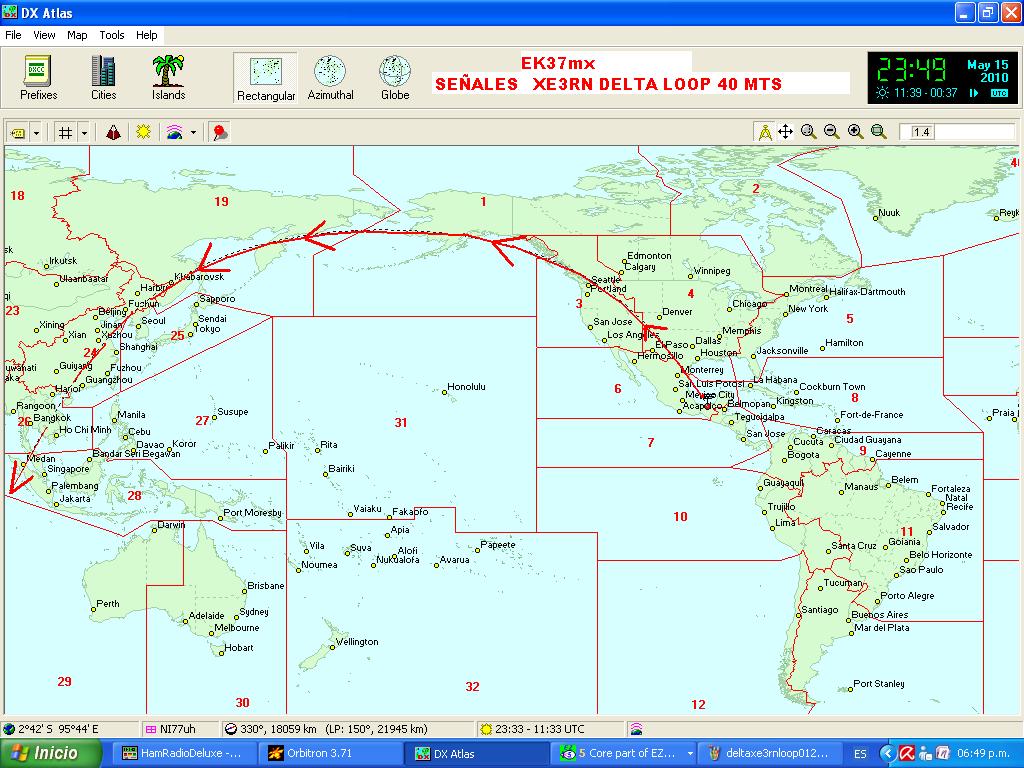The height and width of the screenshot is (768, 1024).
Task: Click the Wellington city label
Action: (357, 642)
